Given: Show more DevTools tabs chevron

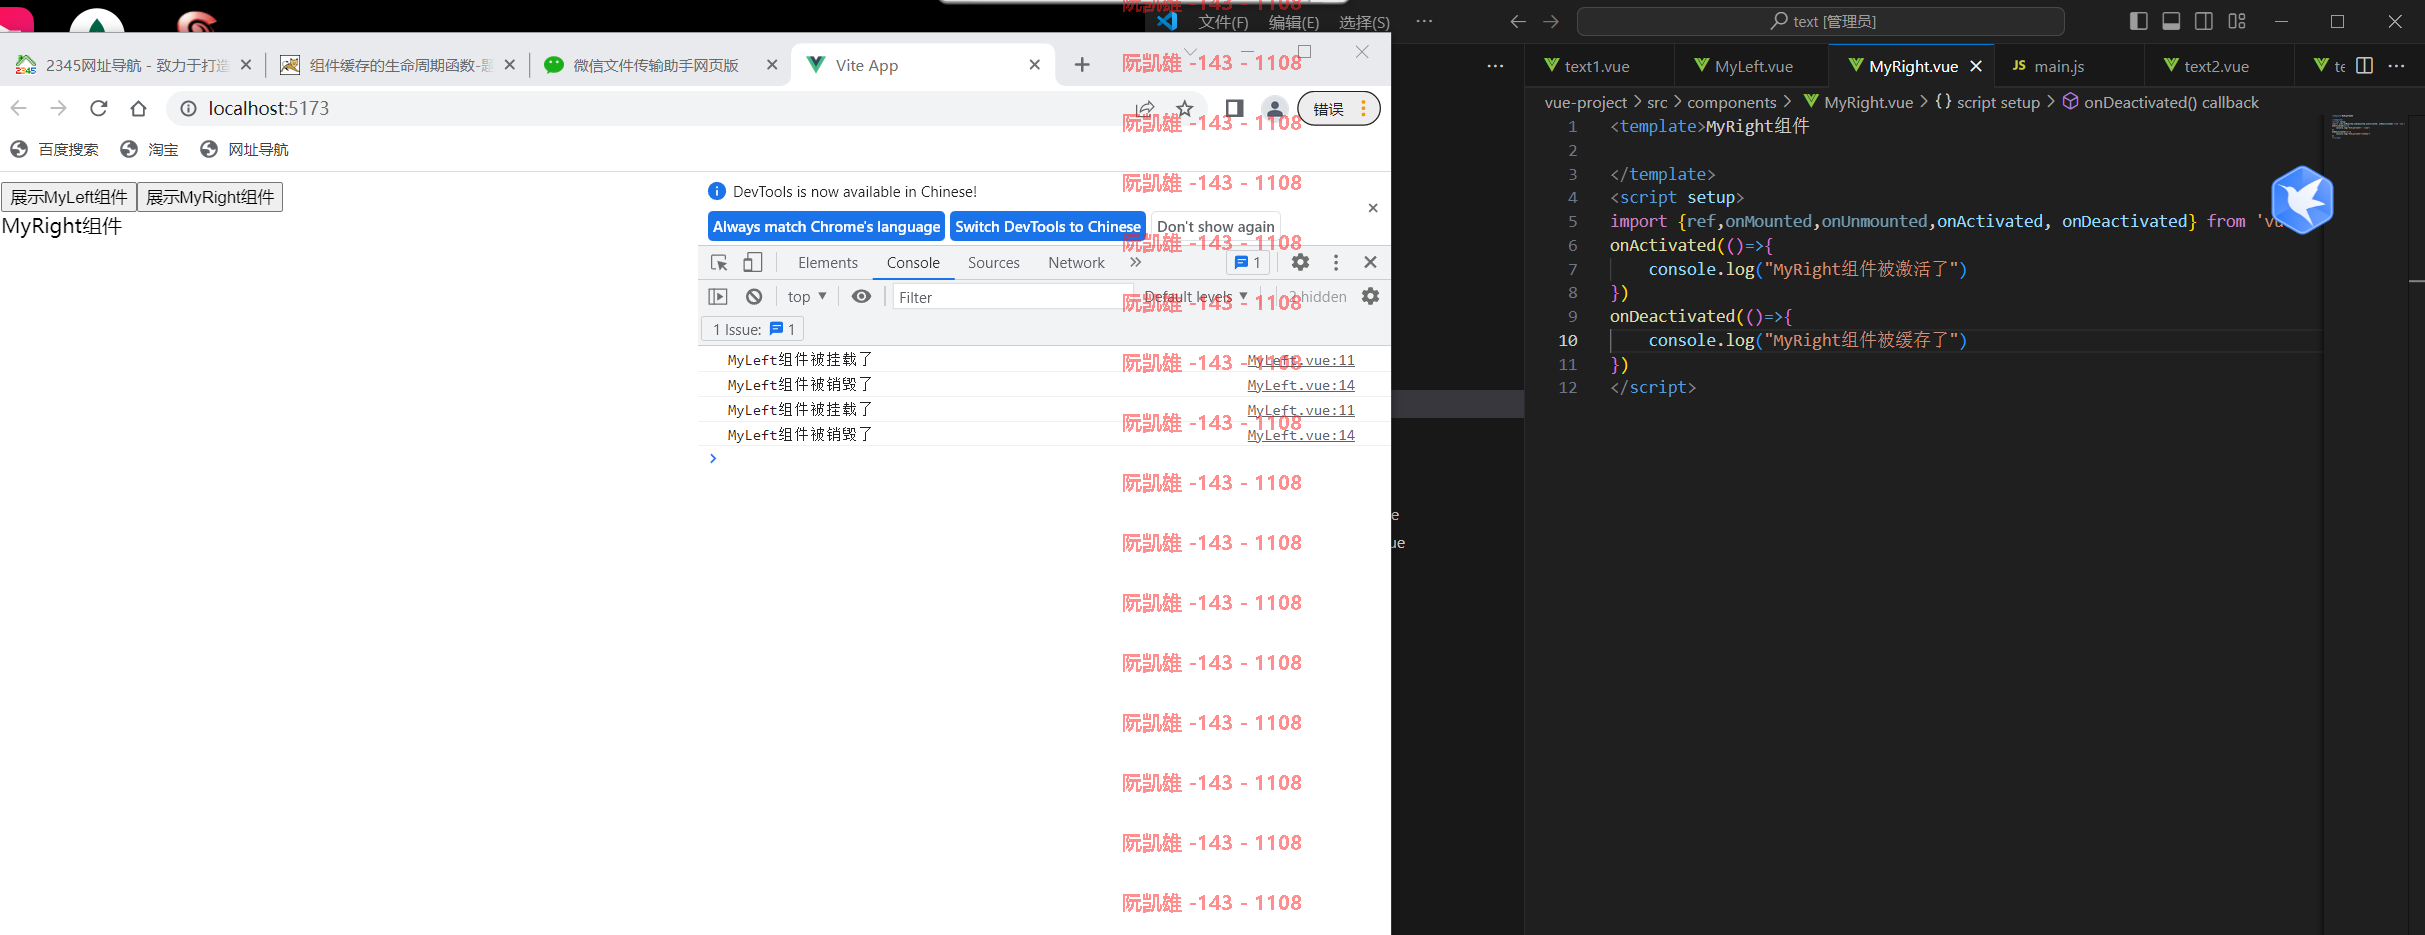Looking at the screenshot, I should click(1135, 262).
